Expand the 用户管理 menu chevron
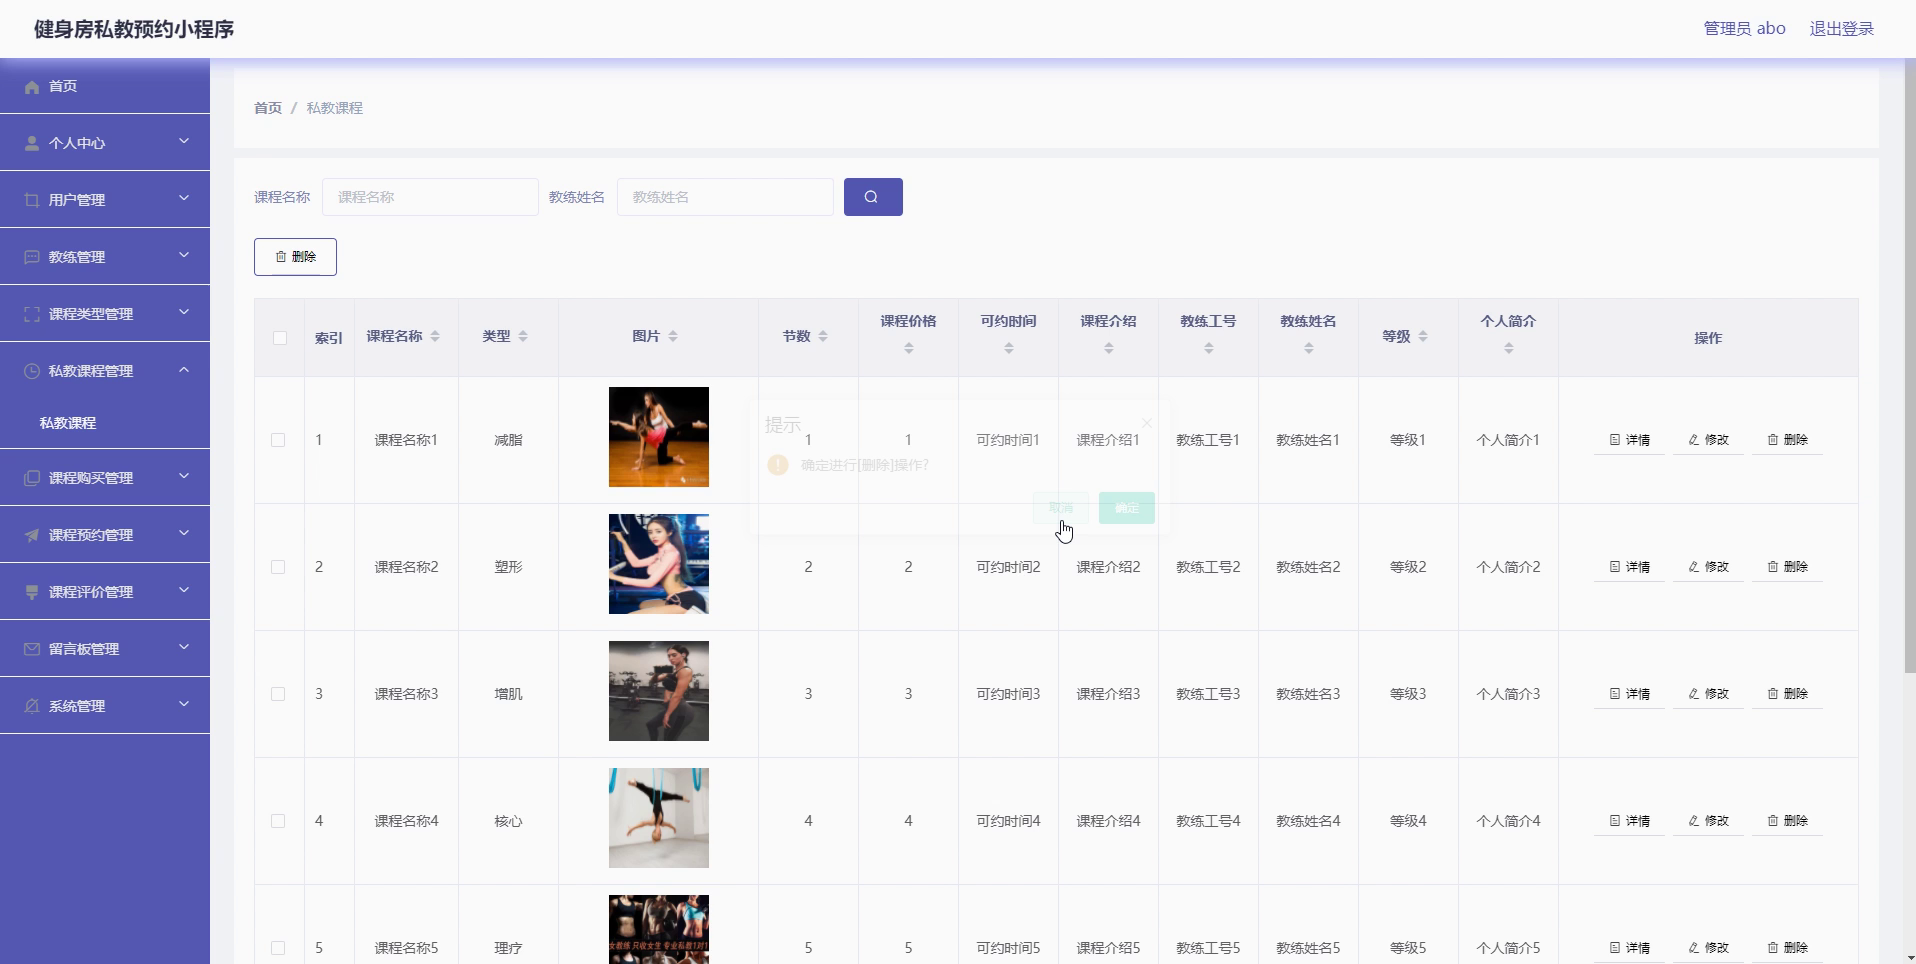Screen dimensions: 1916x964 coord(184,199)
